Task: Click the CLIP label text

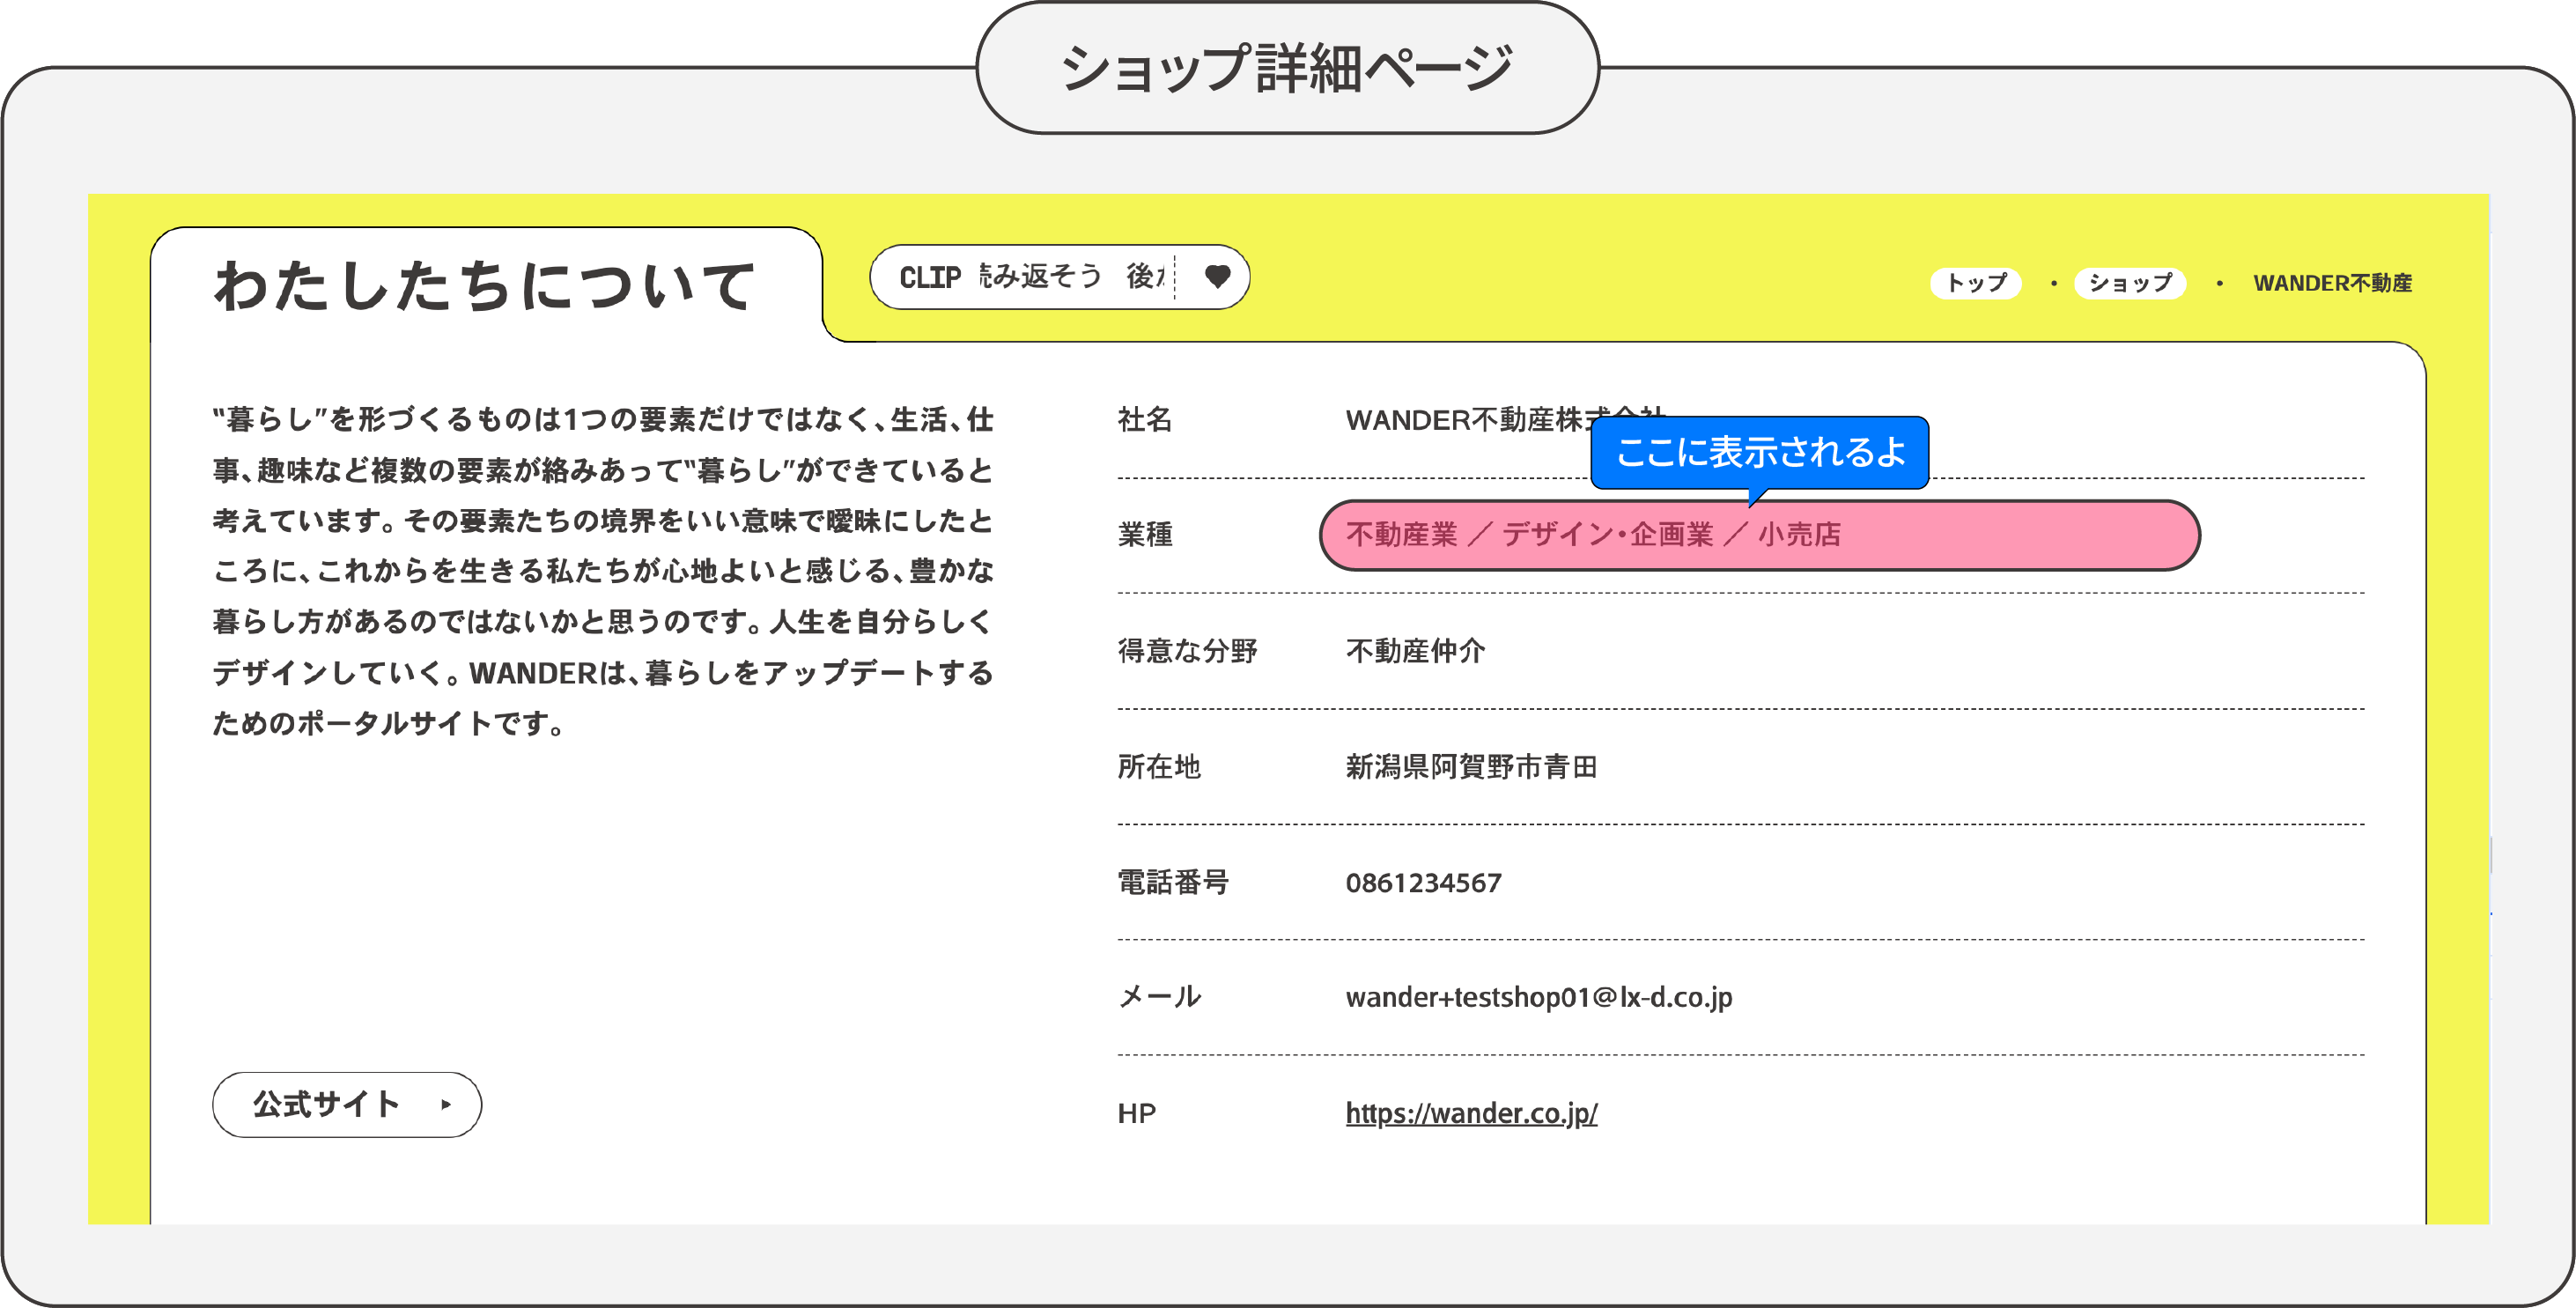Action: (929, 277)
